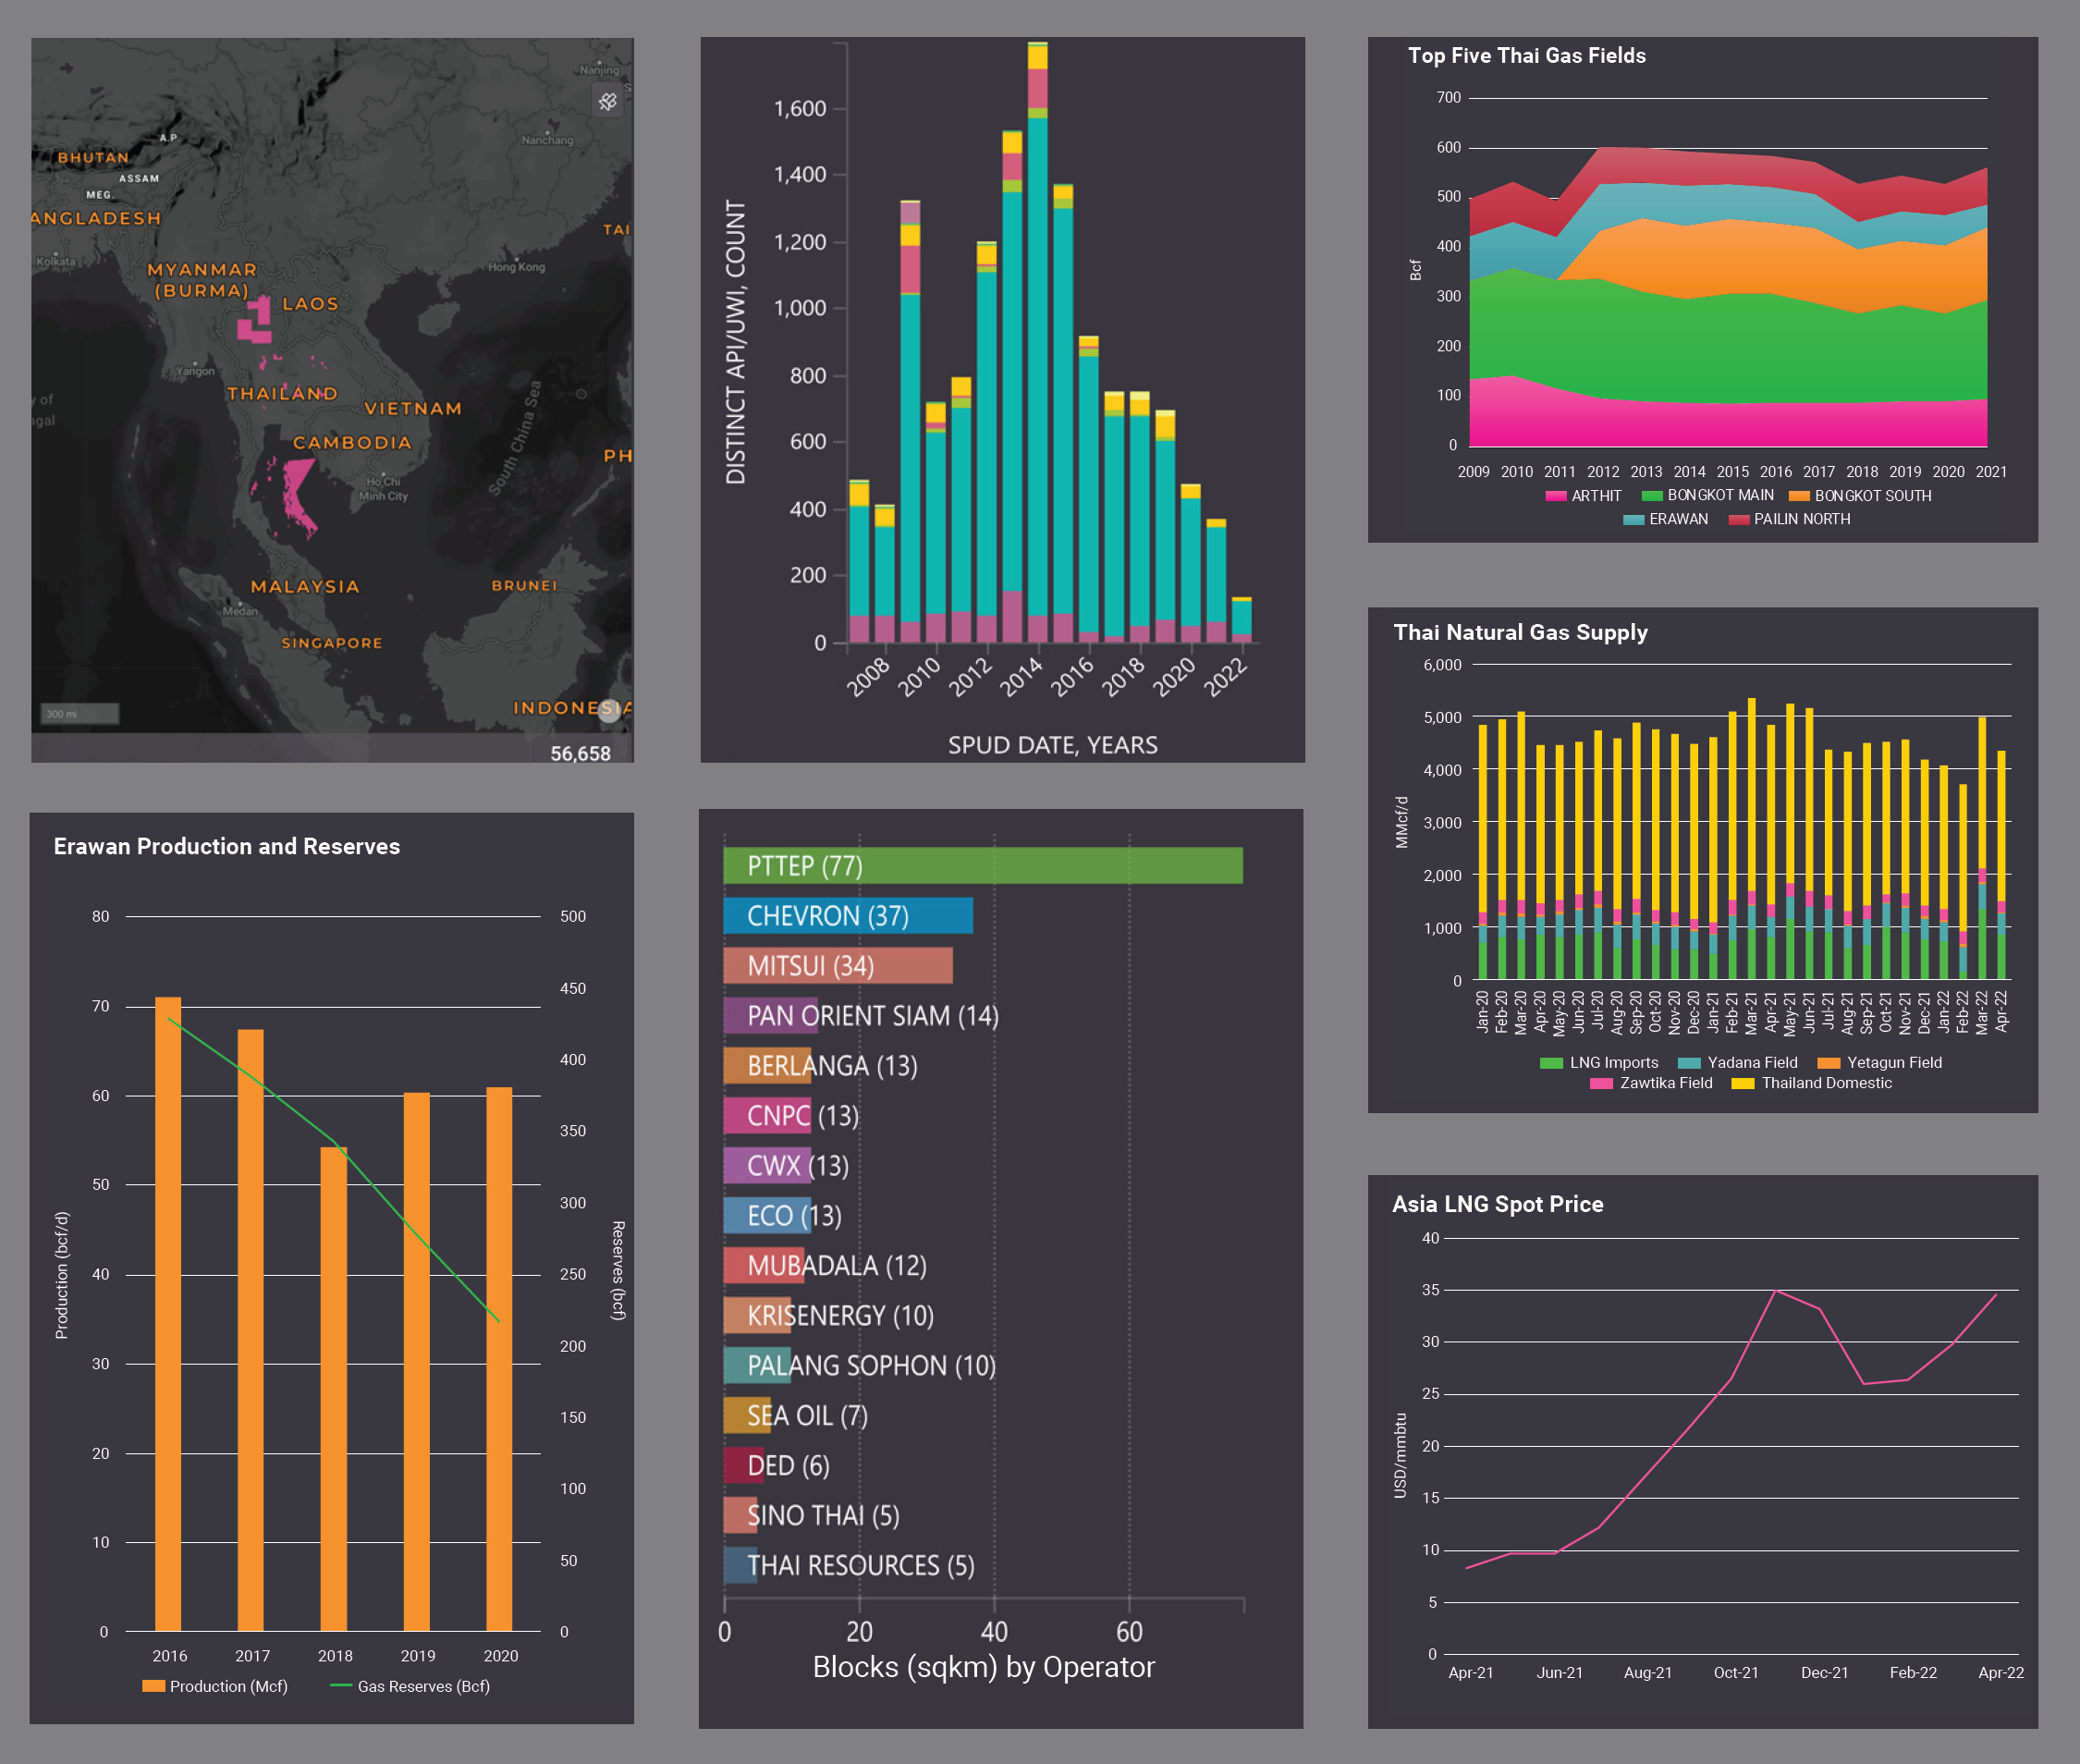Viewport: 2080px width, 1764px height.
Task: Click the 2016 Erawan production bar
Action: [168, 1312]
